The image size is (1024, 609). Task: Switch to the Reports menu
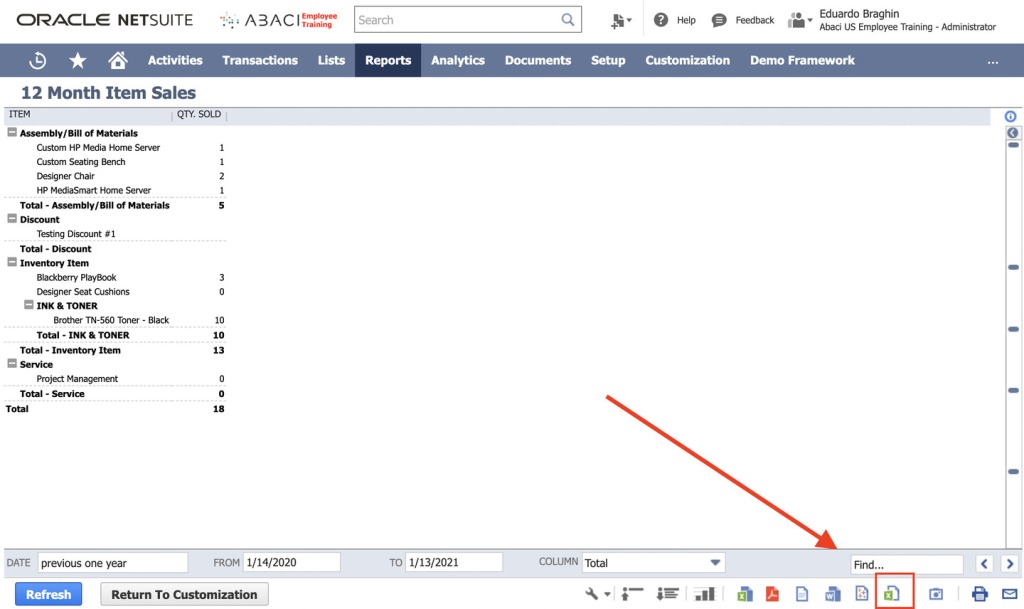387,60
